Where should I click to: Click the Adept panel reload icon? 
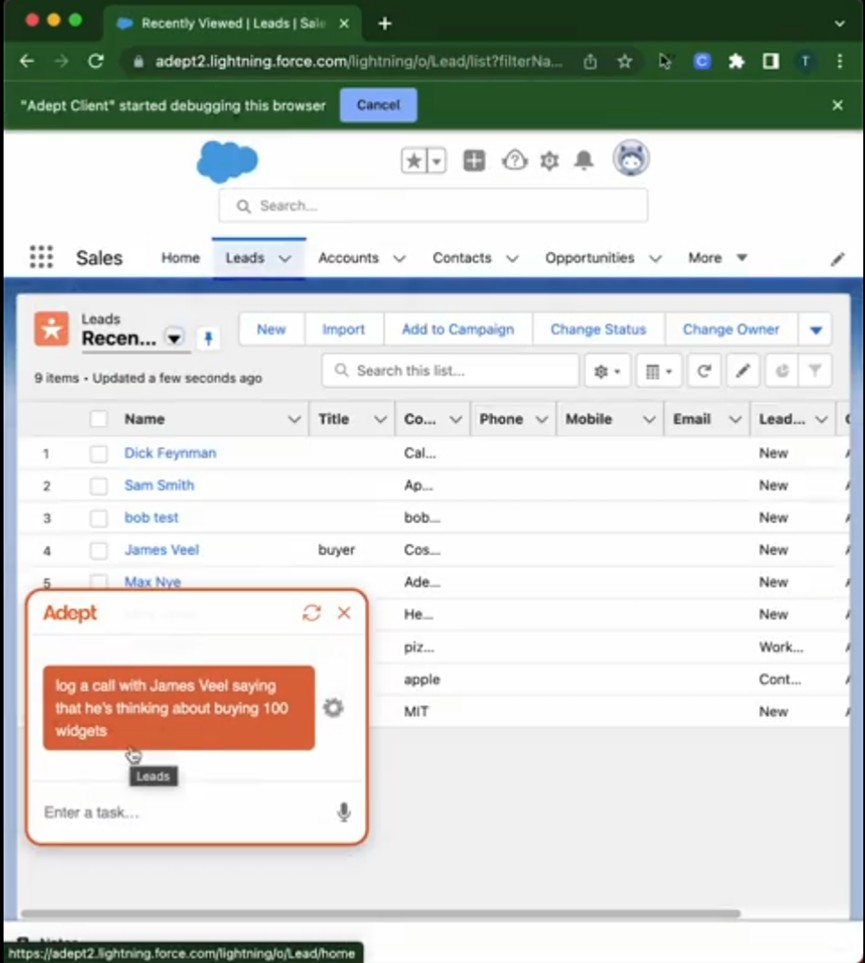(311, 613)
